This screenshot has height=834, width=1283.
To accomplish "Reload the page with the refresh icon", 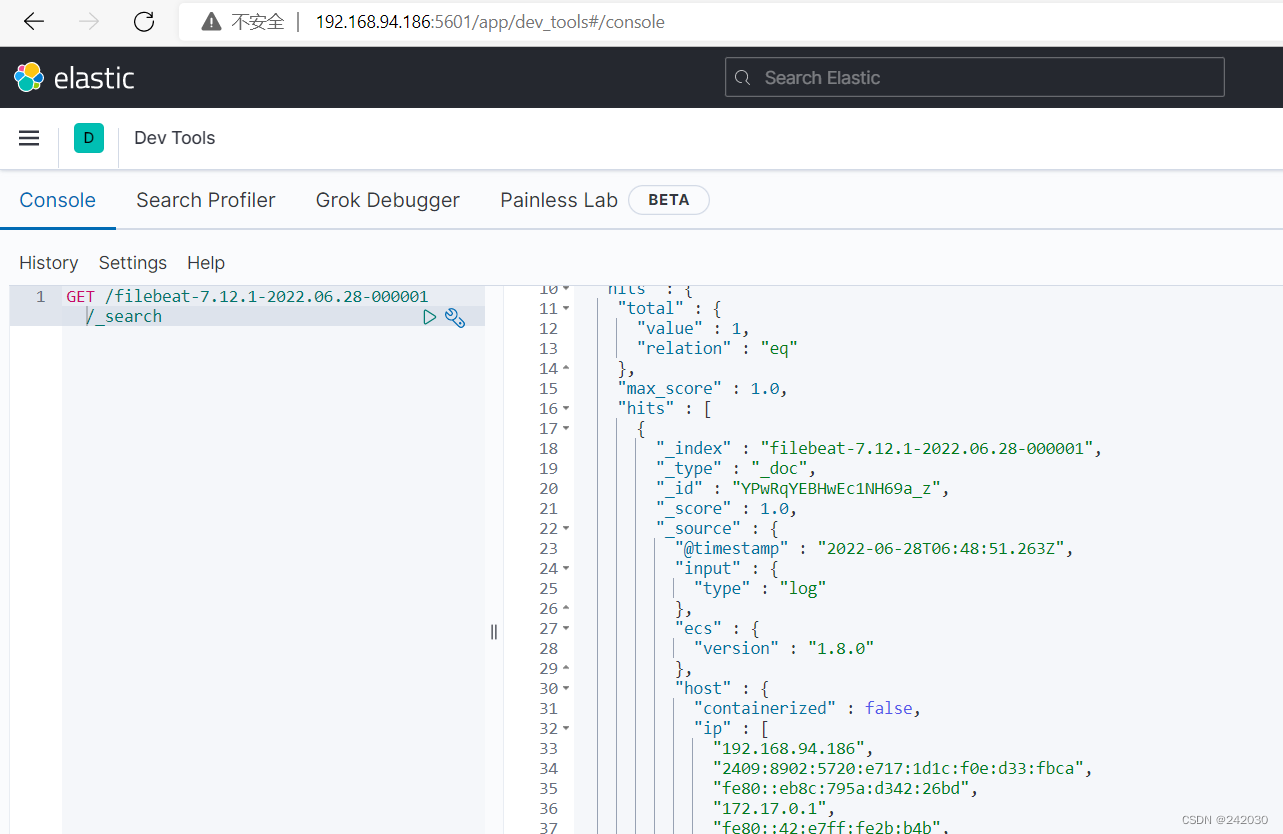I will (144, 22).
